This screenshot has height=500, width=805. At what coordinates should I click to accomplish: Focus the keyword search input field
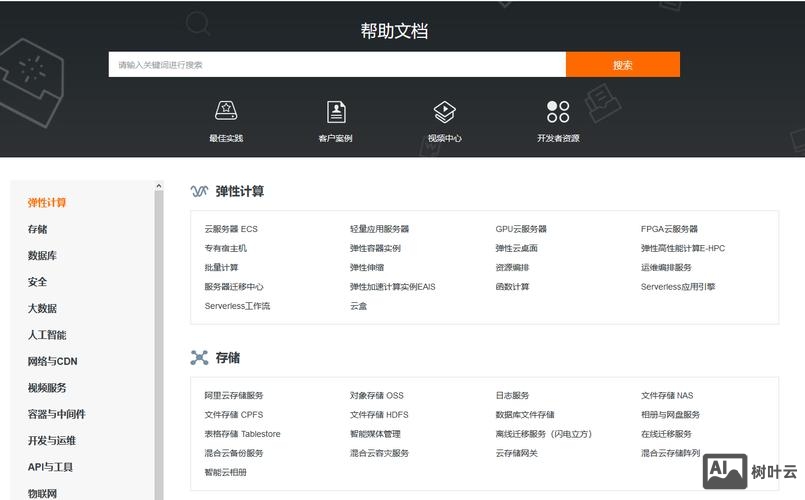pos(337,65)
